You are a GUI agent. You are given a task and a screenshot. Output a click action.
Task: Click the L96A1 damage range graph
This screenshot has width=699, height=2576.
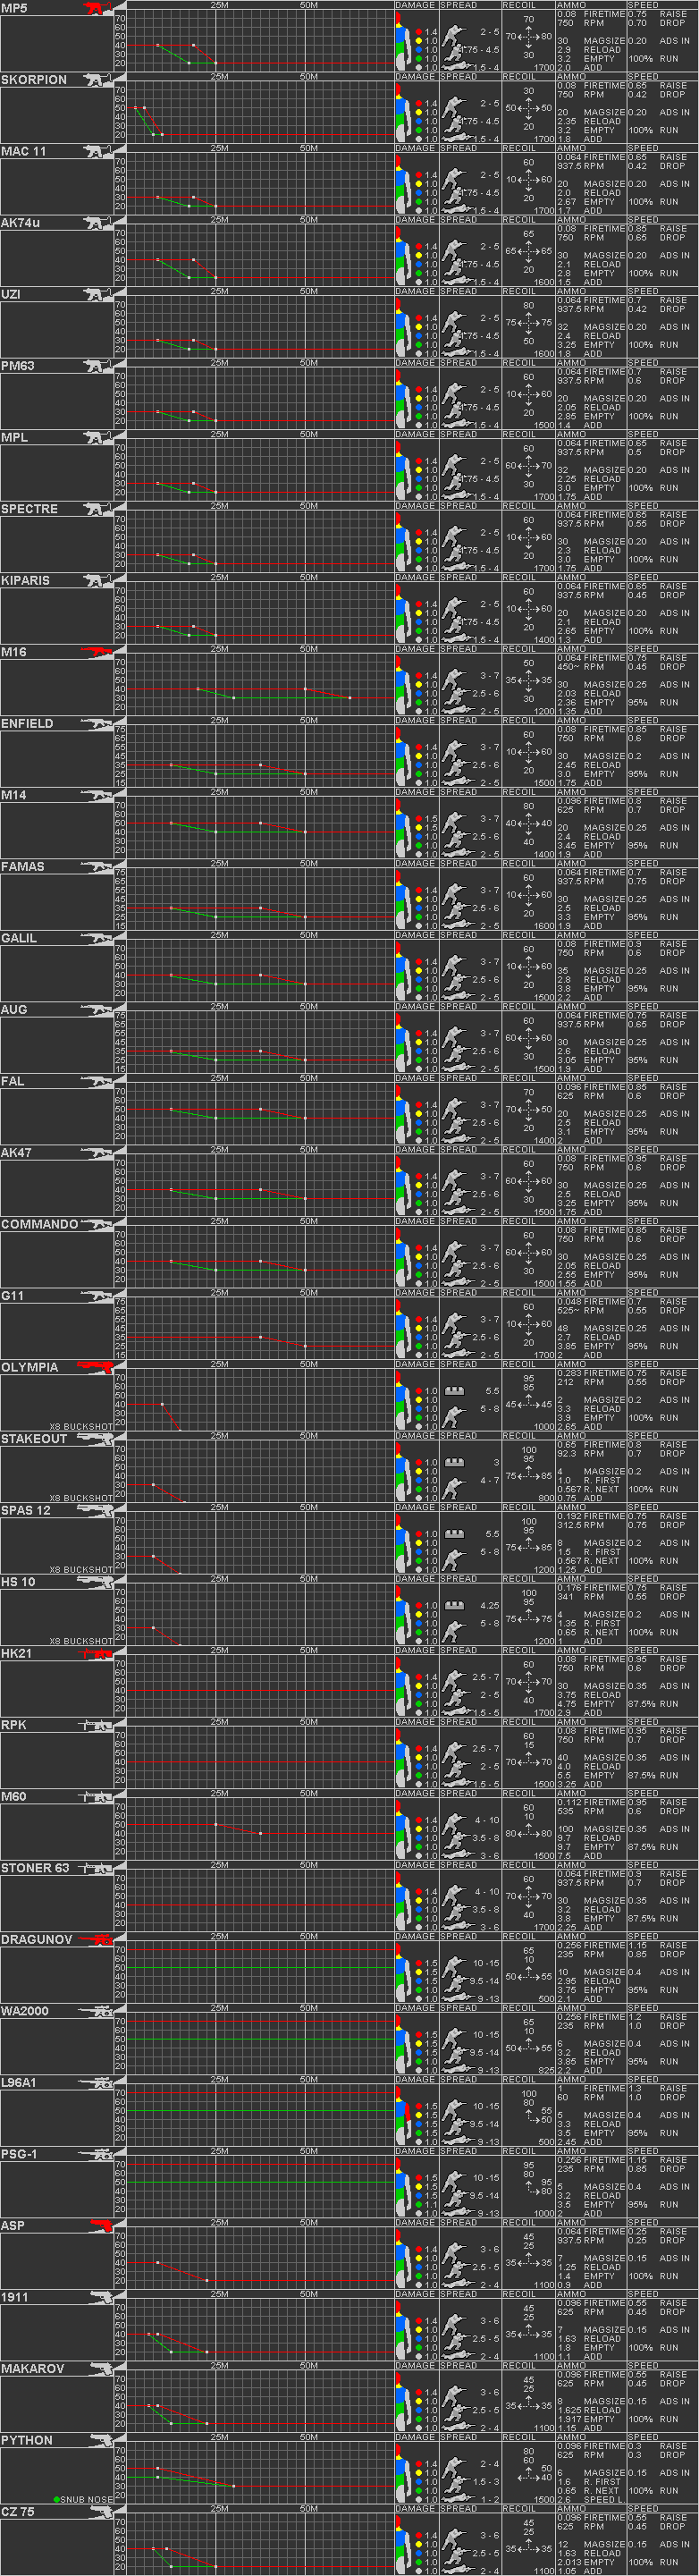261,2115
